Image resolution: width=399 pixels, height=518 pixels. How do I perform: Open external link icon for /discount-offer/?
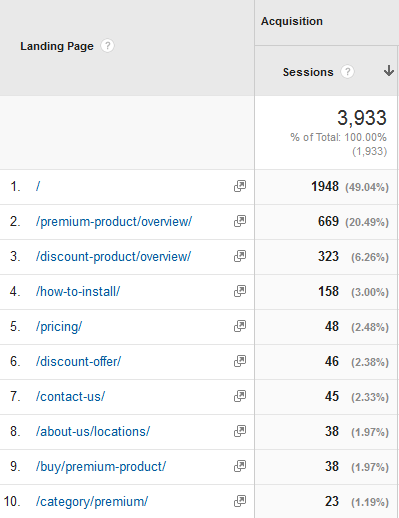tap(240, 361)
